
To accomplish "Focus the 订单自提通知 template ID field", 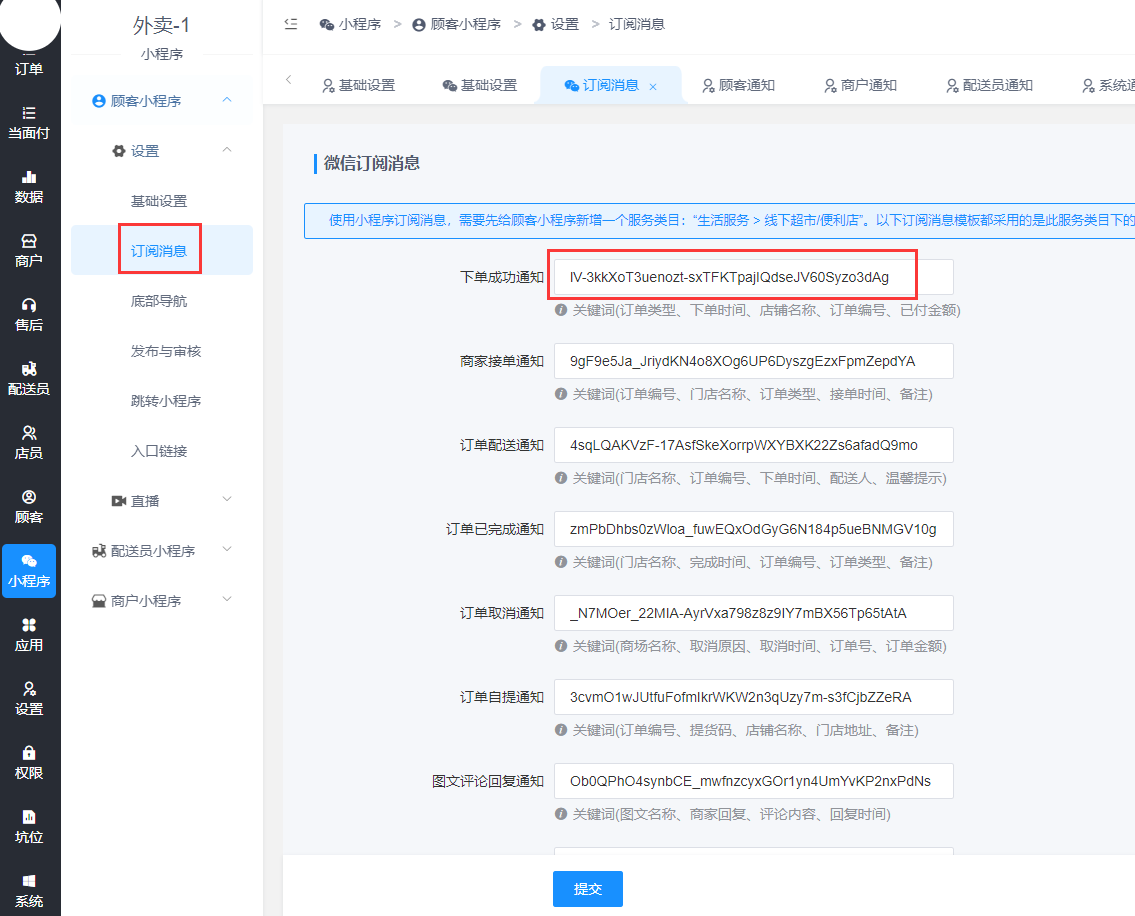I will coord(754,697).
